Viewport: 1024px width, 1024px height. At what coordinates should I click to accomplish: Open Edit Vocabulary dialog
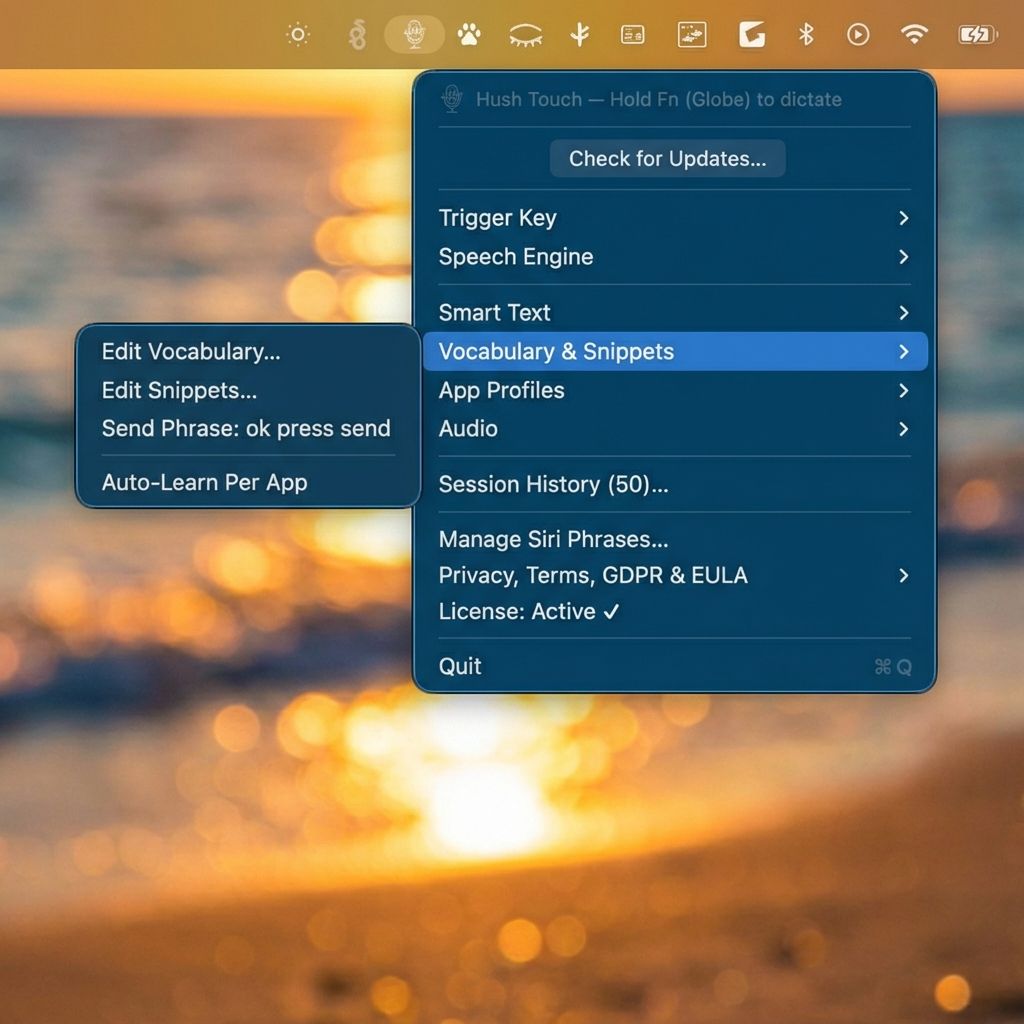pos(190,352)
